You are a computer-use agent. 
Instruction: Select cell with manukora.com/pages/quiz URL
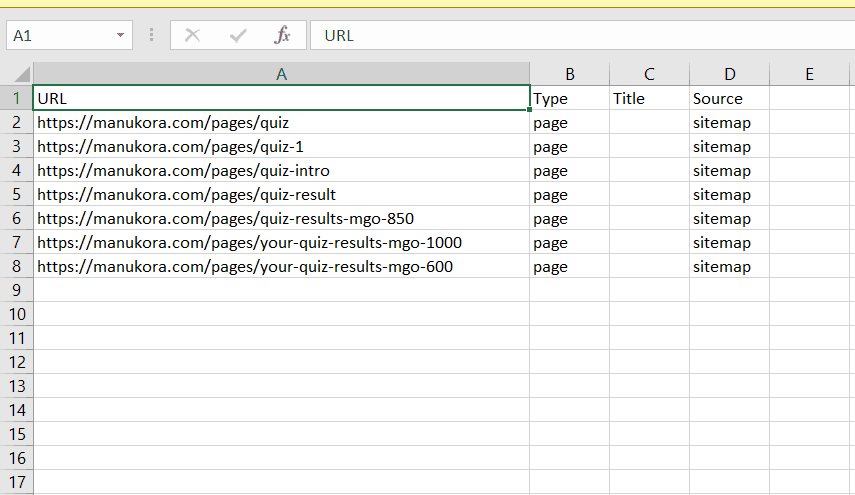(x=281, y=122)
